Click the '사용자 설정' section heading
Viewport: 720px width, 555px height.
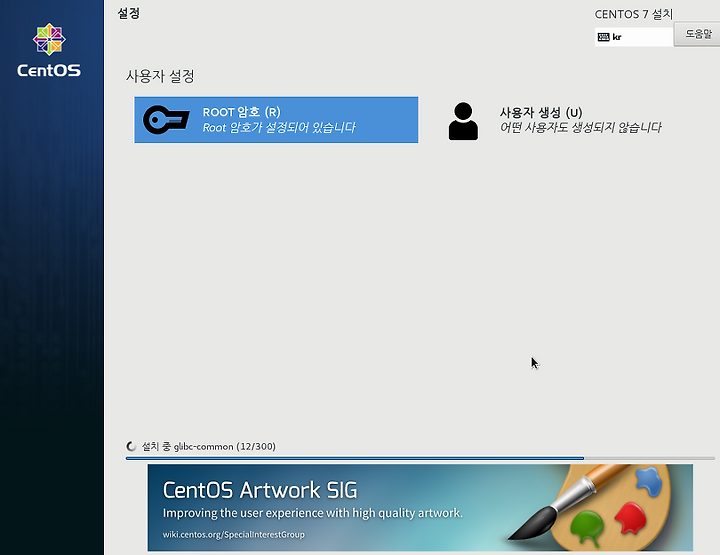click(x=160, y=76)
